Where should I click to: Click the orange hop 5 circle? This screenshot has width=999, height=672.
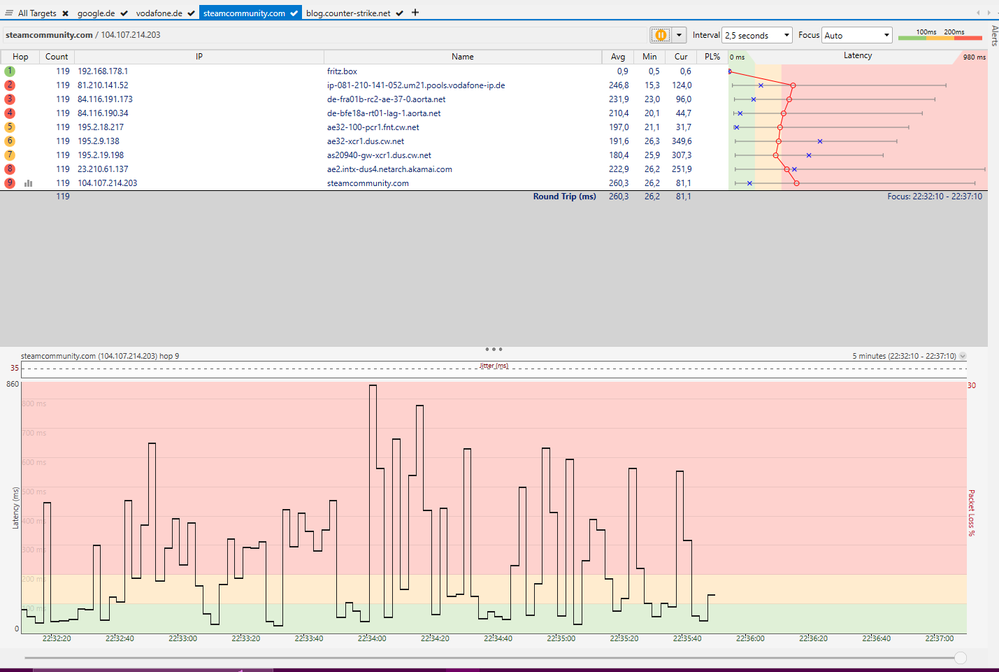(x=10, y=128)
